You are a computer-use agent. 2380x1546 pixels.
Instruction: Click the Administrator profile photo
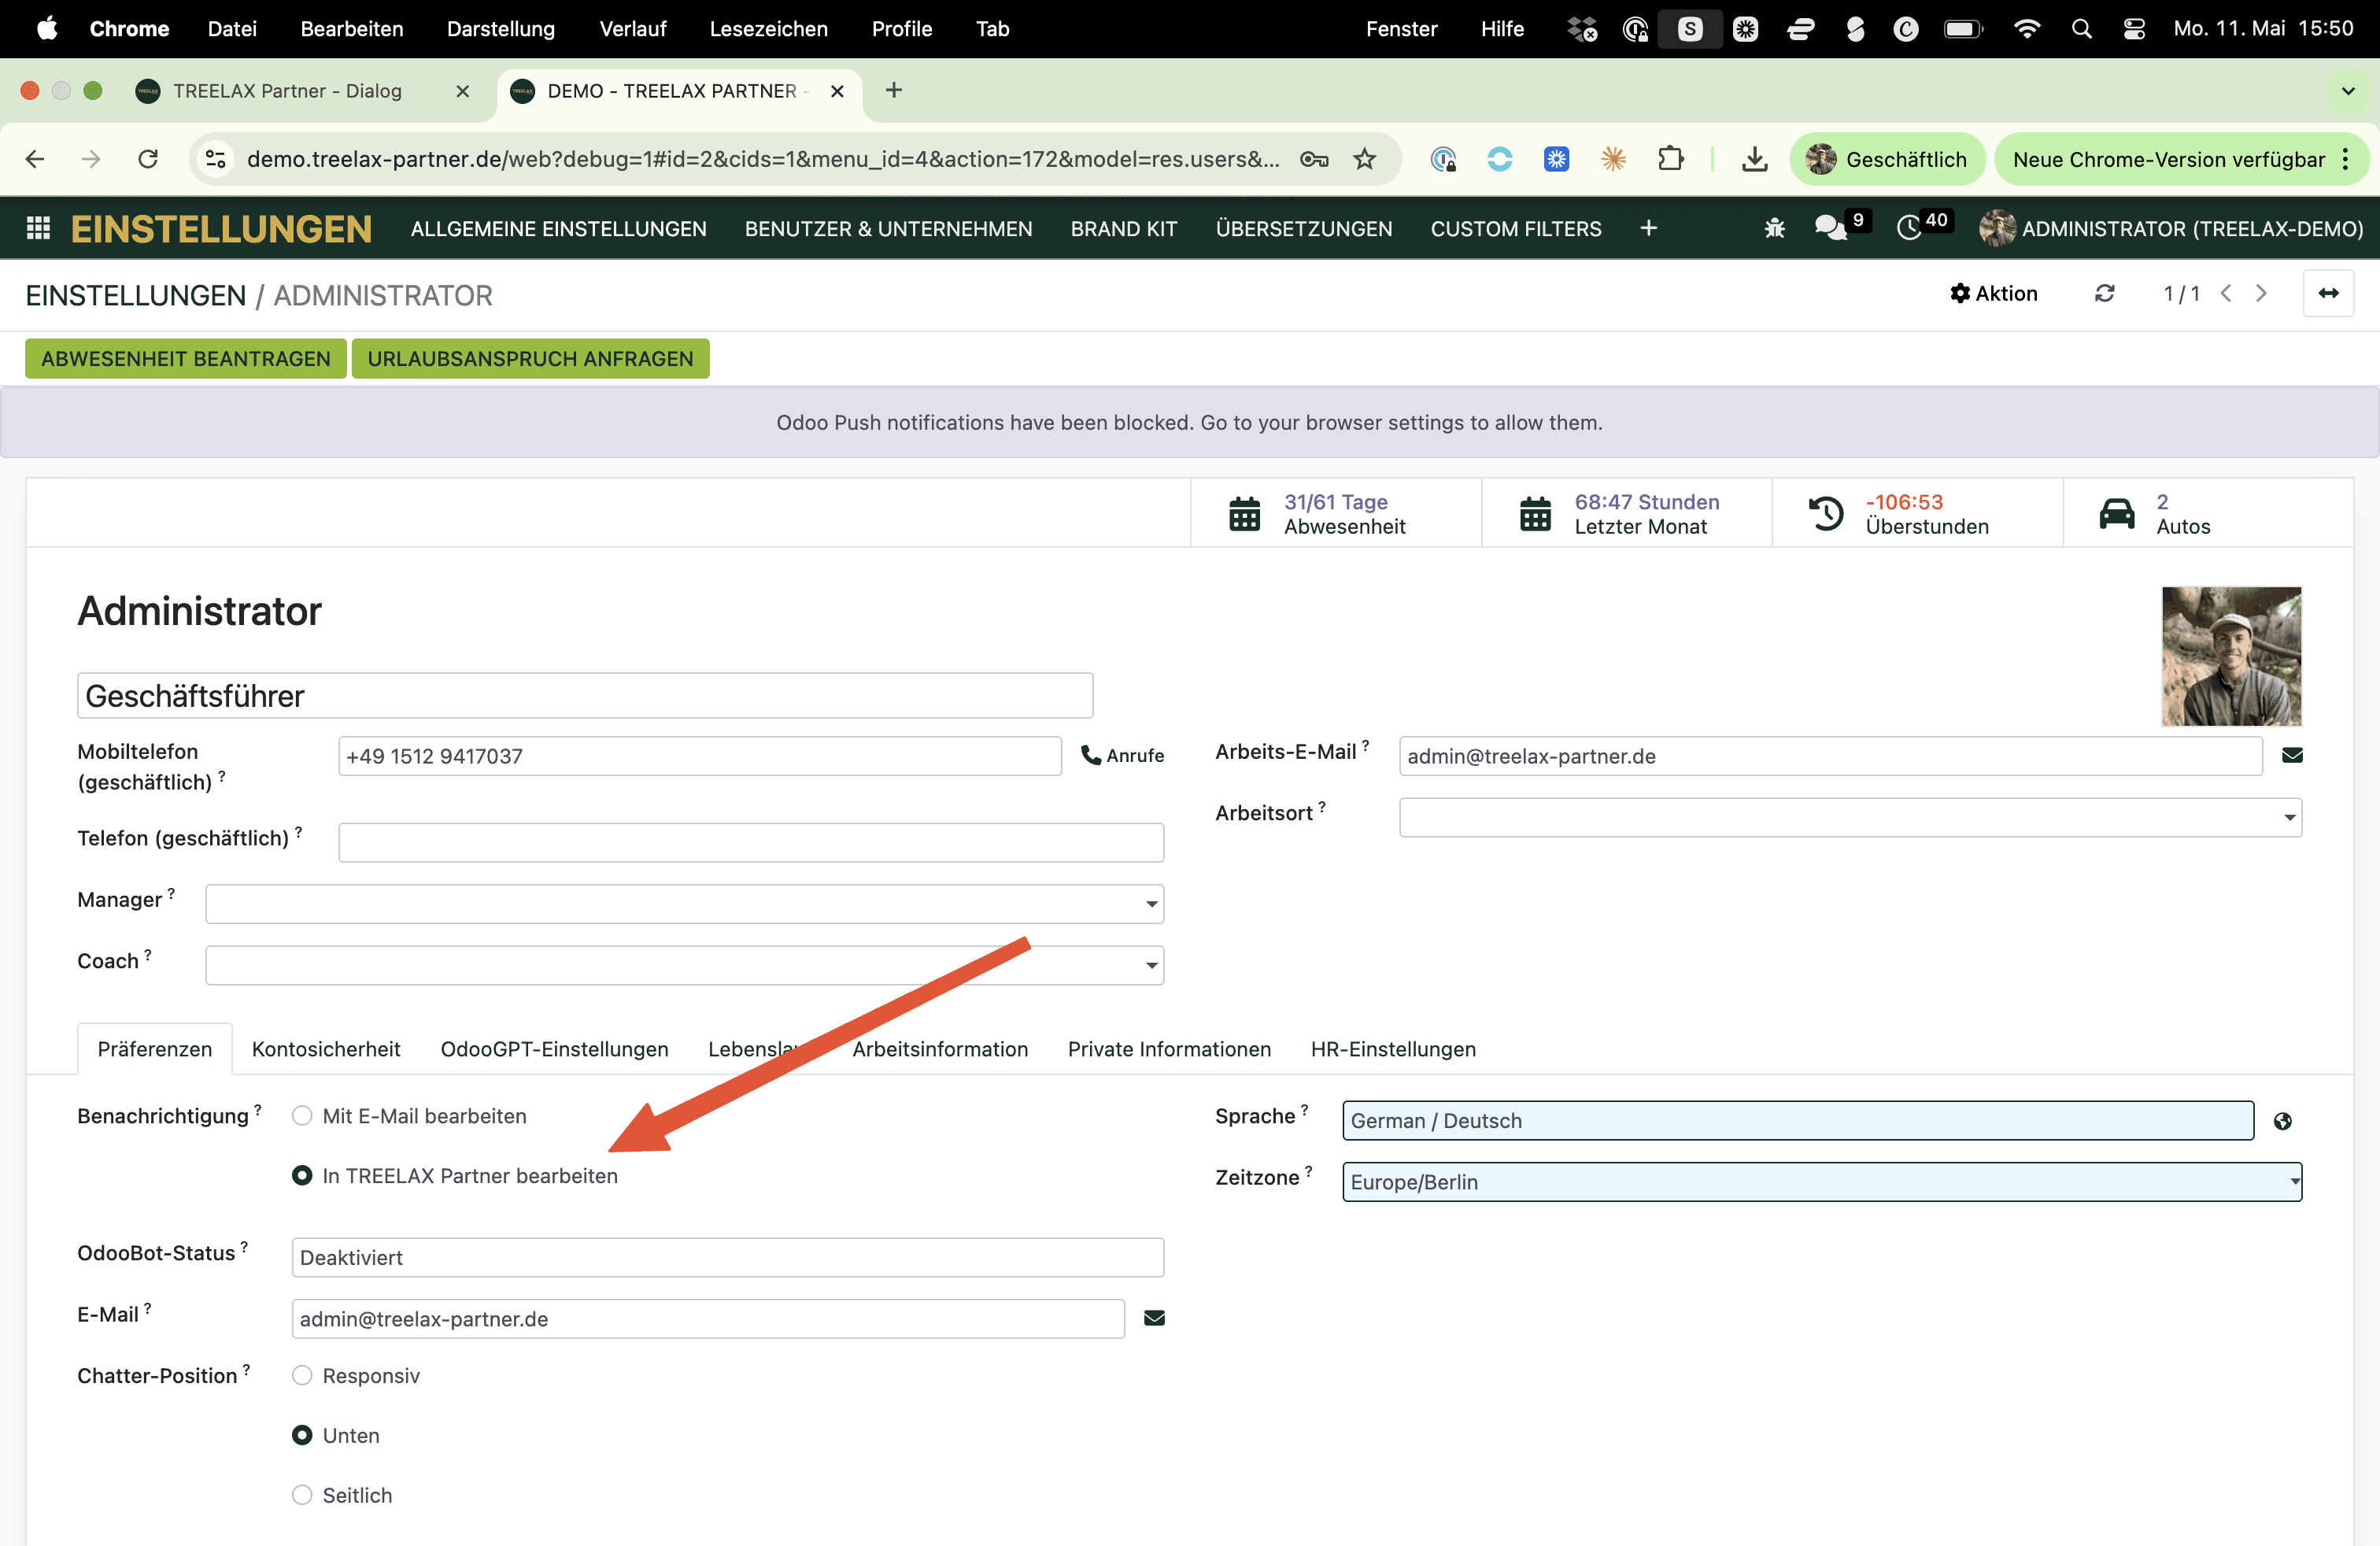[2231, 656]
